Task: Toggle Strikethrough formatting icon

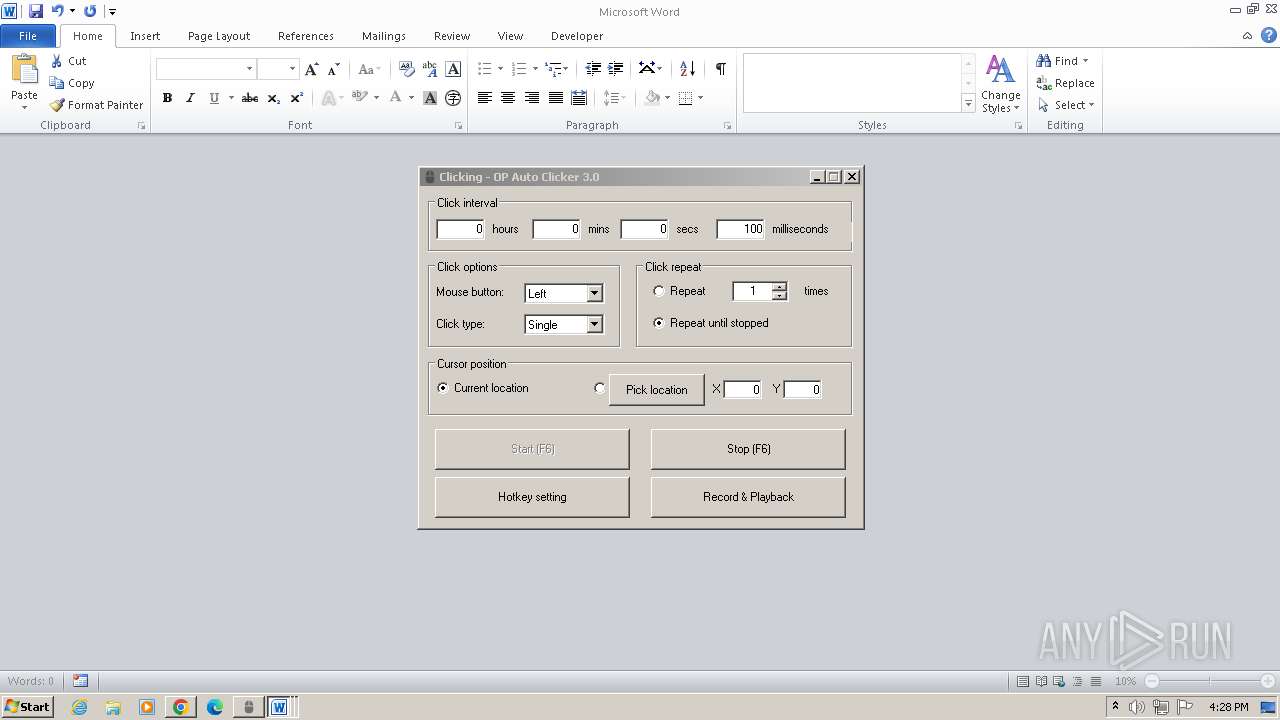Action: pos(250,98)
